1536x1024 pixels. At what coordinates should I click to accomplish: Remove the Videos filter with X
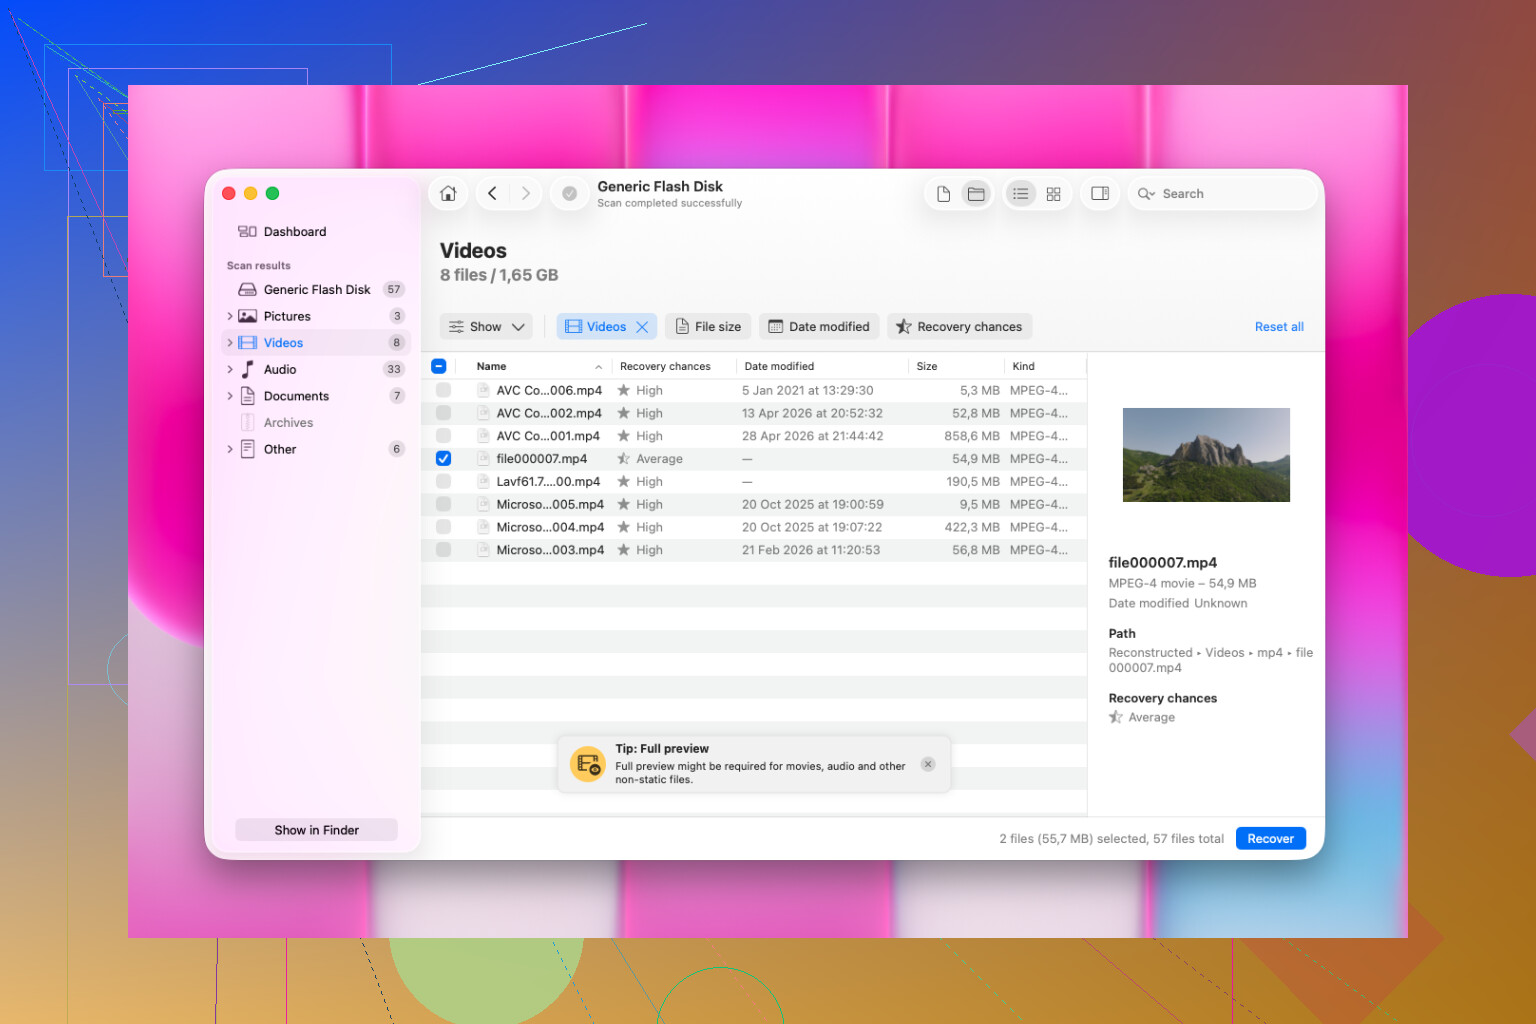click(x=642, y=327)
